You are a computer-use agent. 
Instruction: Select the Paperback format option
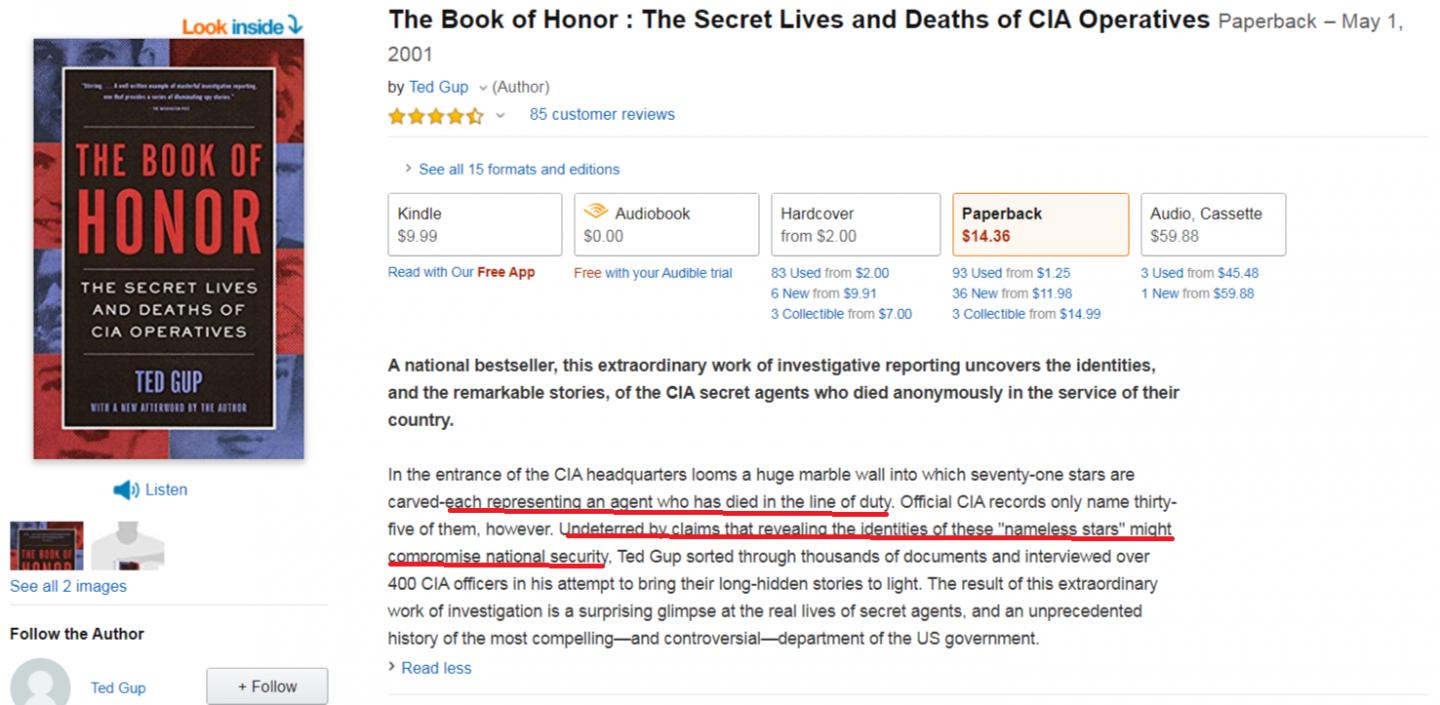click(1040, 224)
